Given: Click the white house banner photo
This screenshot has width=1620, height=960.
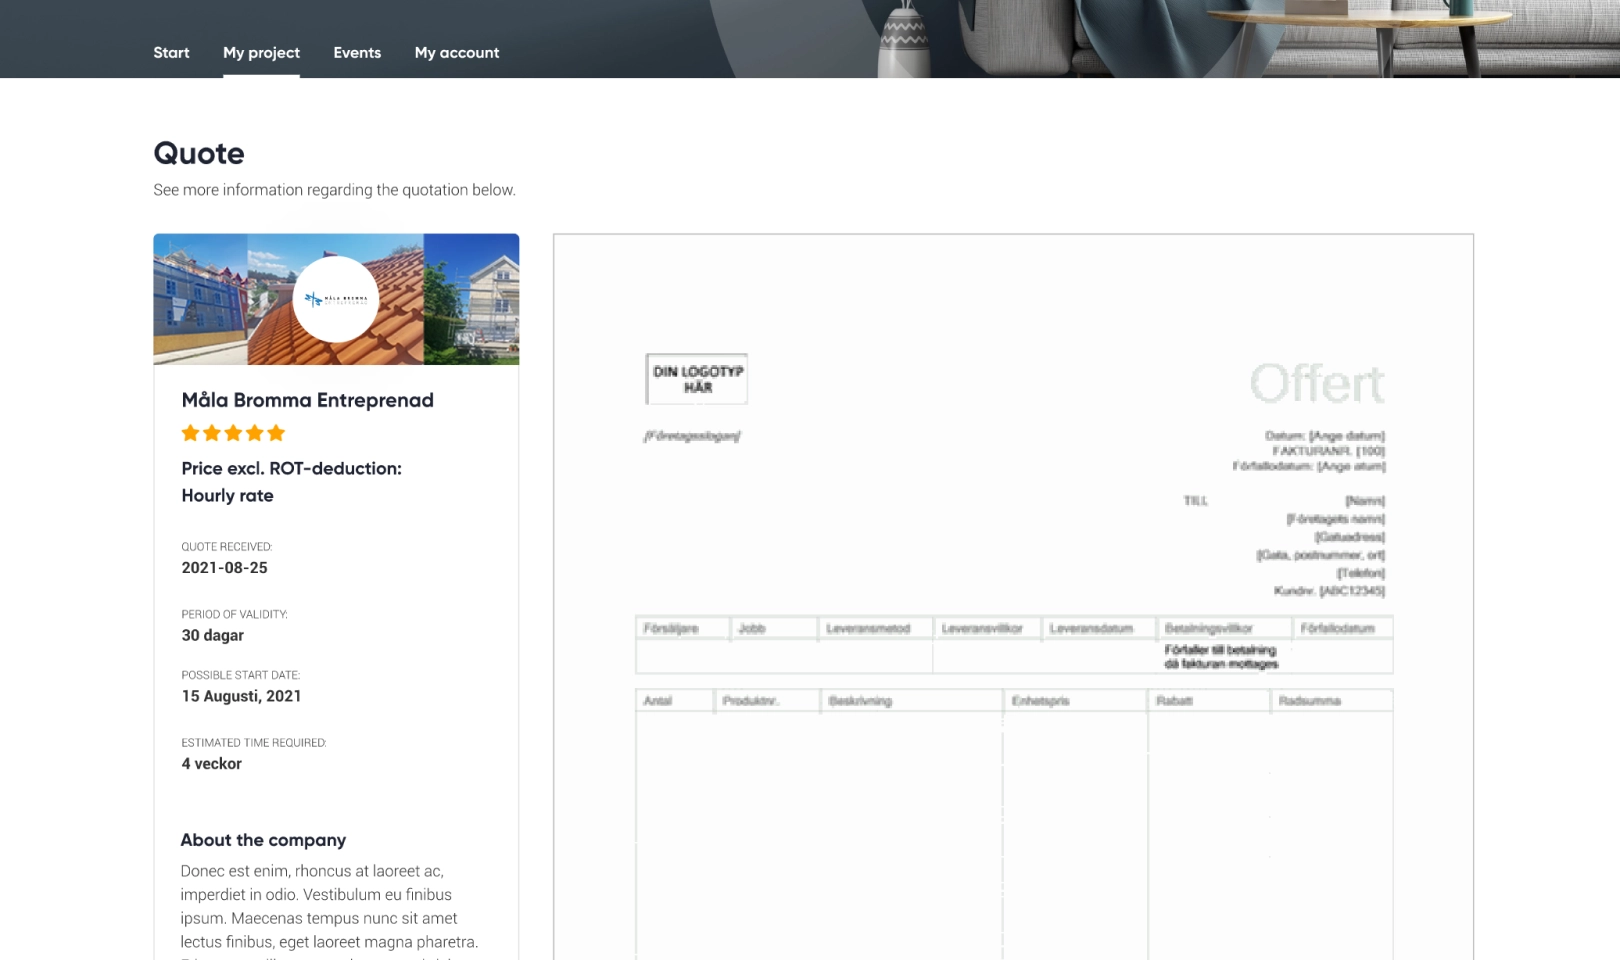Looking at the screenshot, I should click(x=471, y=299).
